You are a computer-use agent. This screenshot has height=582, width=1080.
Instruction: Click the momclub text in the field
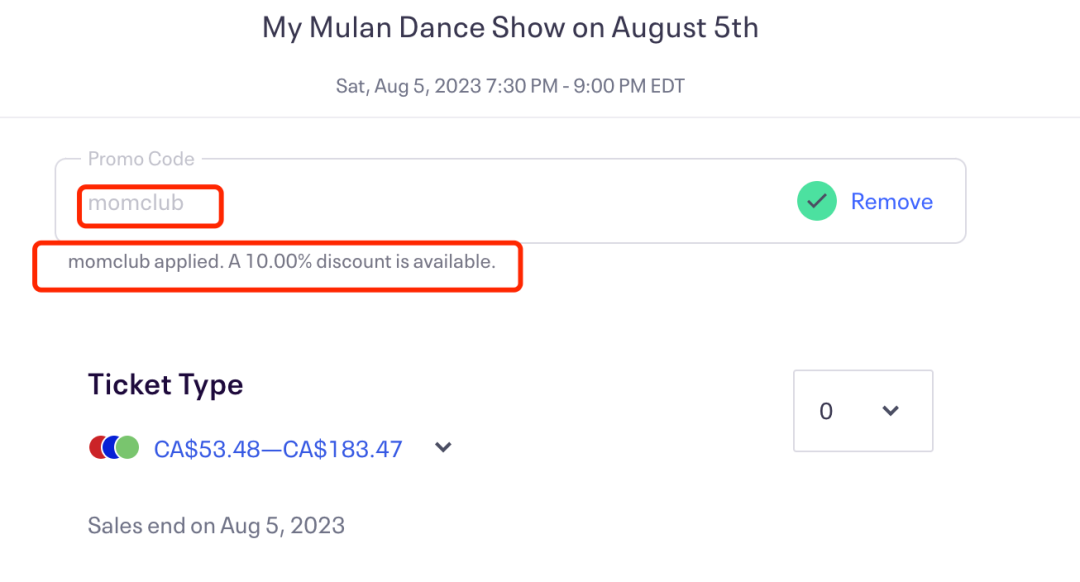136,203
